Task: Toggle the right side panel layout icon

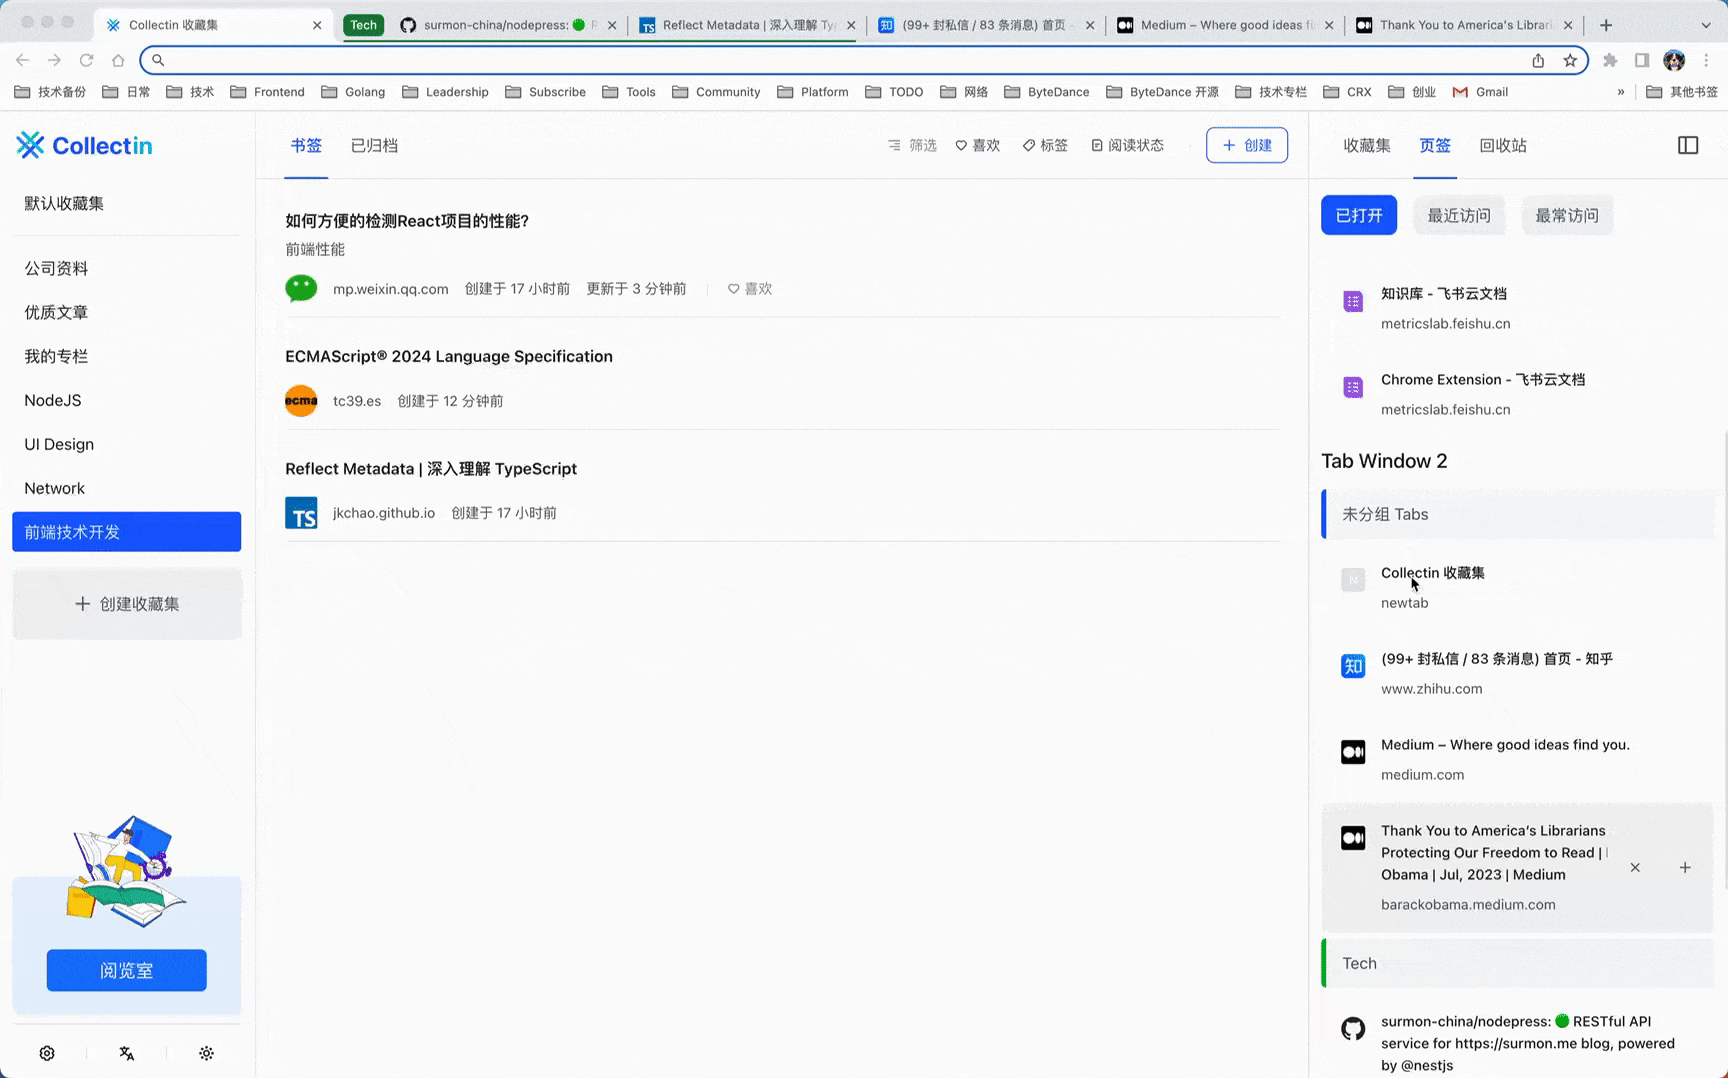Action: coord(1688,145)
